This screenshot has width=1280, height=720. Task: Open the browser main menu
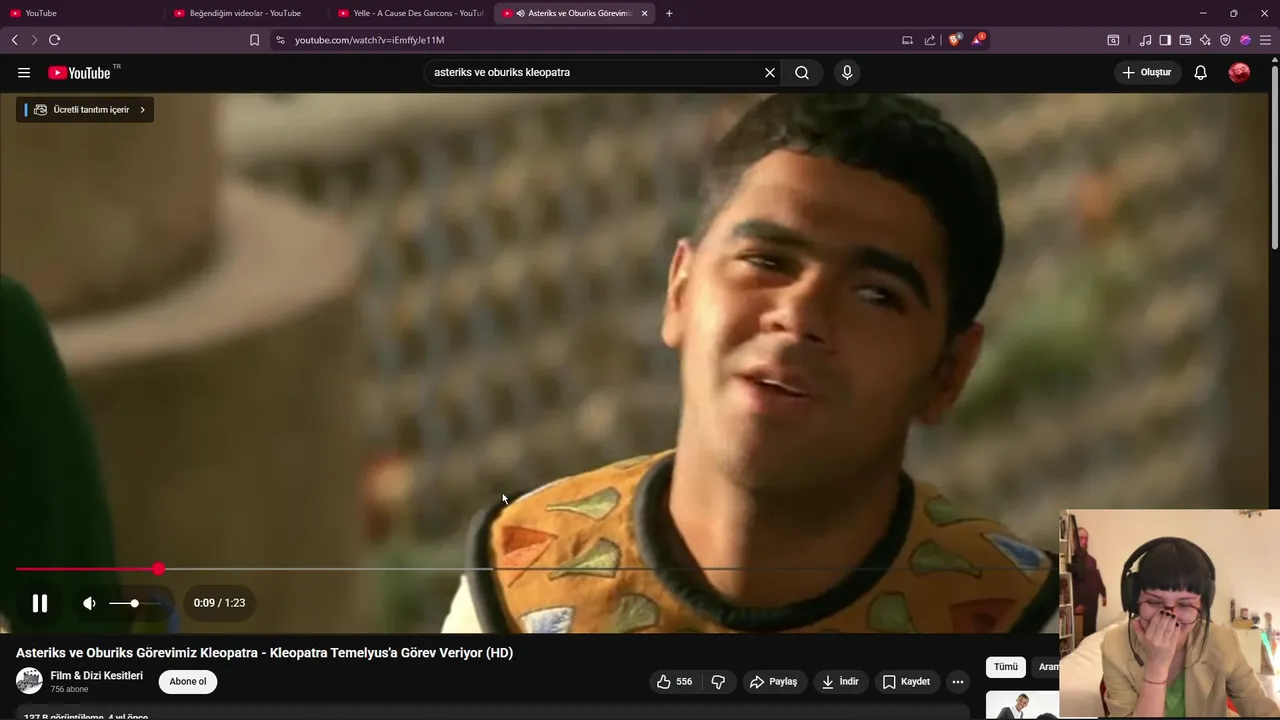(1265, 40)
